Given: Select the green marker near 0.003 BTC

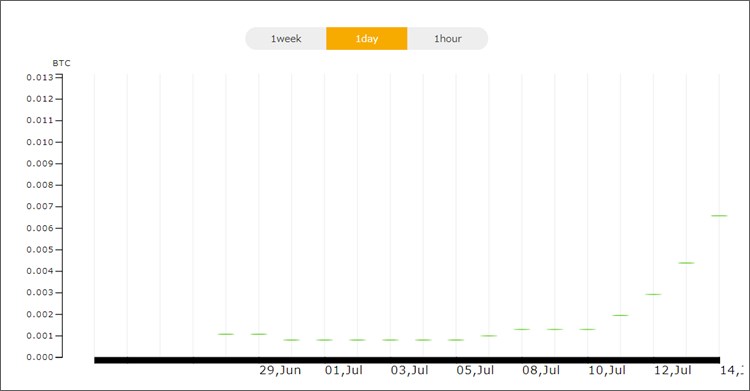Looking at the screenshot, I should tap(653, 294).
